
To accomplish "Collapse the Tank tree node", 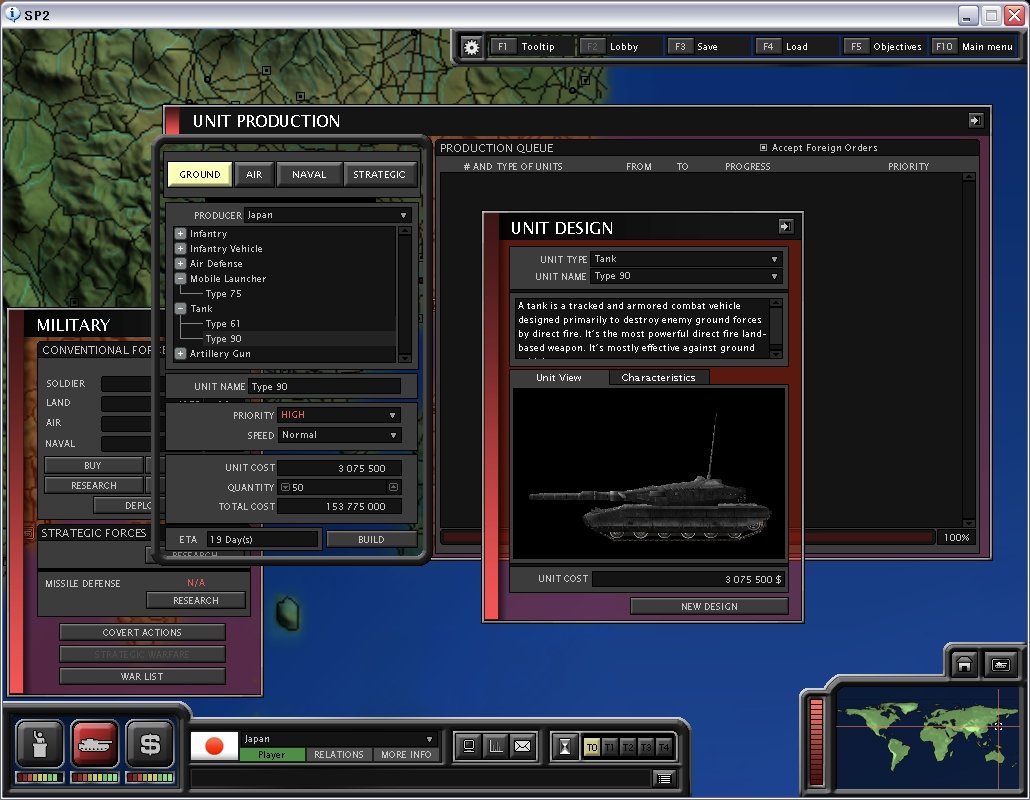I will coord(180,308).
